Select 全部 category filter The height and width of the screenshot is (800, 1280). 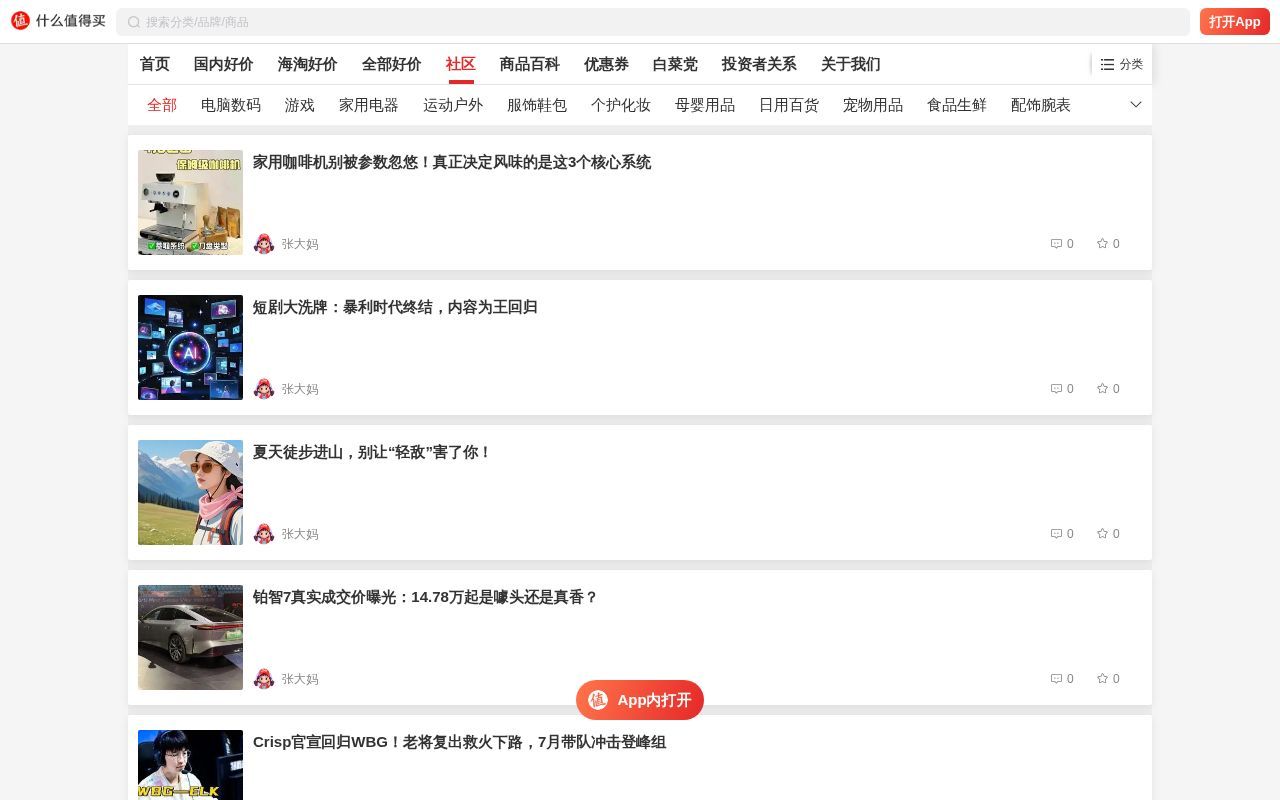coord(162,105)
